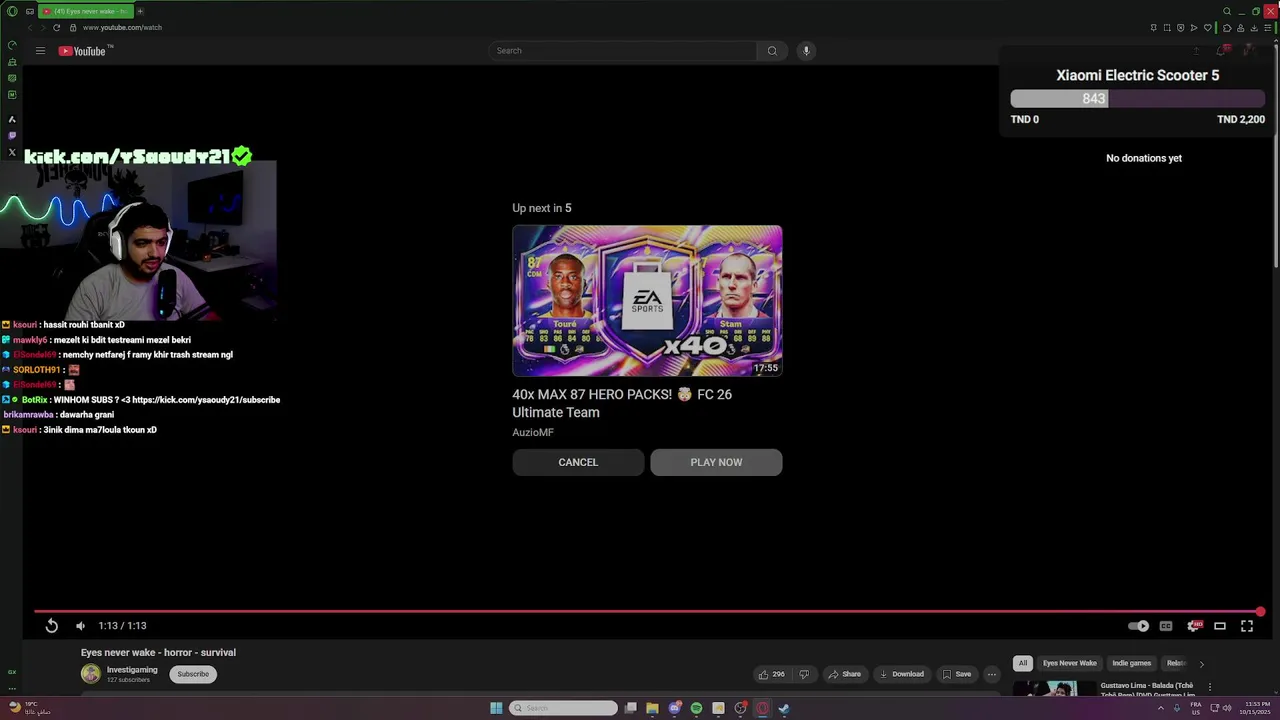
Task: Subscribe to Investigaming channel
Action: (193, 674)
